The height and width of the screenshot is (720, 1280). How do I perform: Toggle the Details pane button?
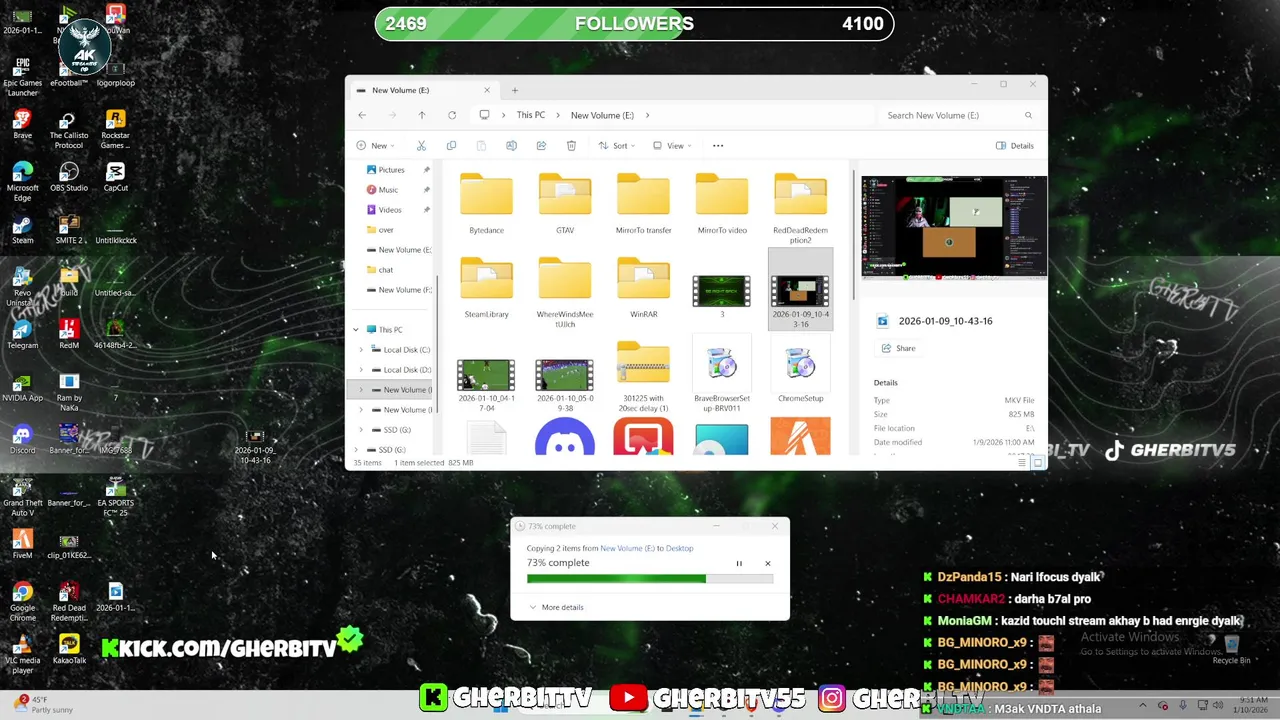click(x=1015, y=146)
